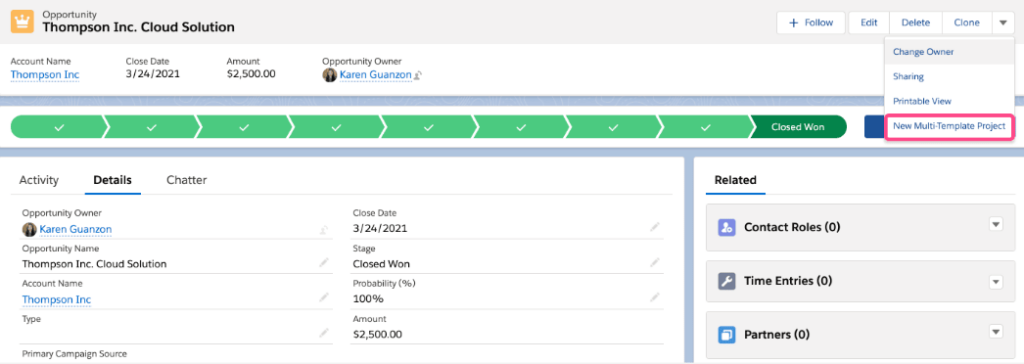Open Thompson Inc link in Details

(57, 299)
